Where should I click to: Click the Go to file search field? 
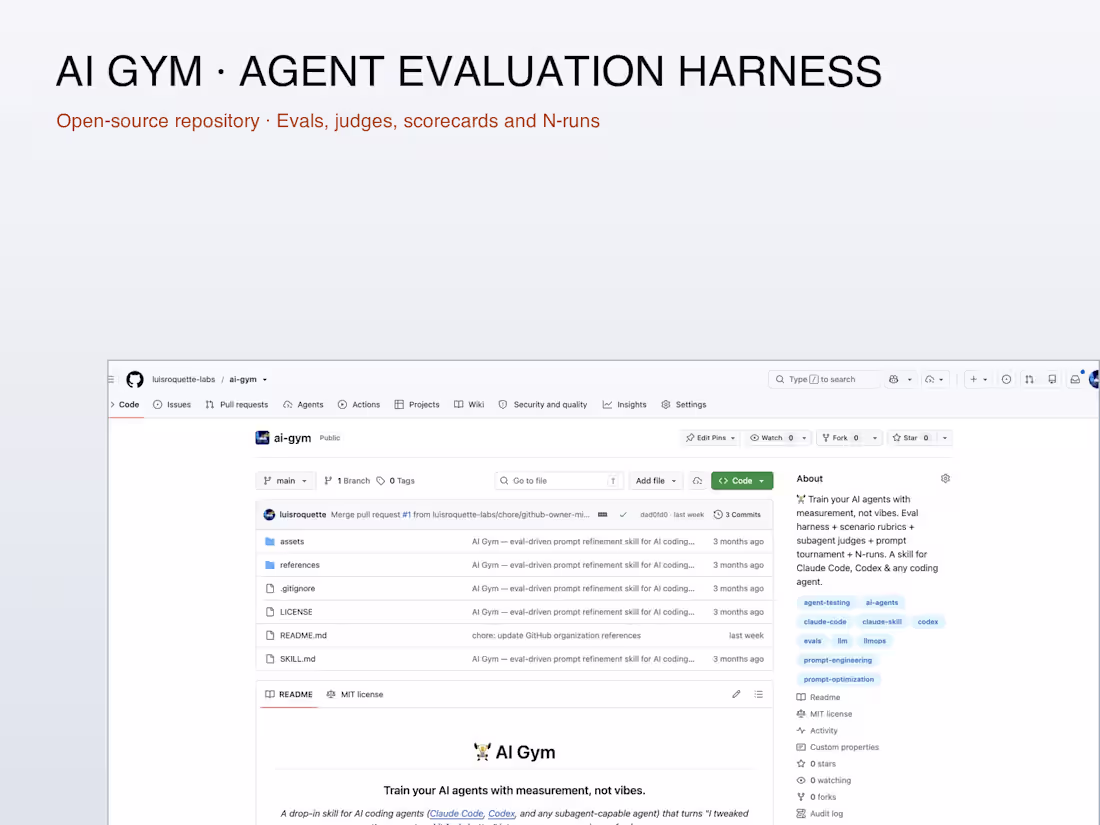tap(558, 481)
